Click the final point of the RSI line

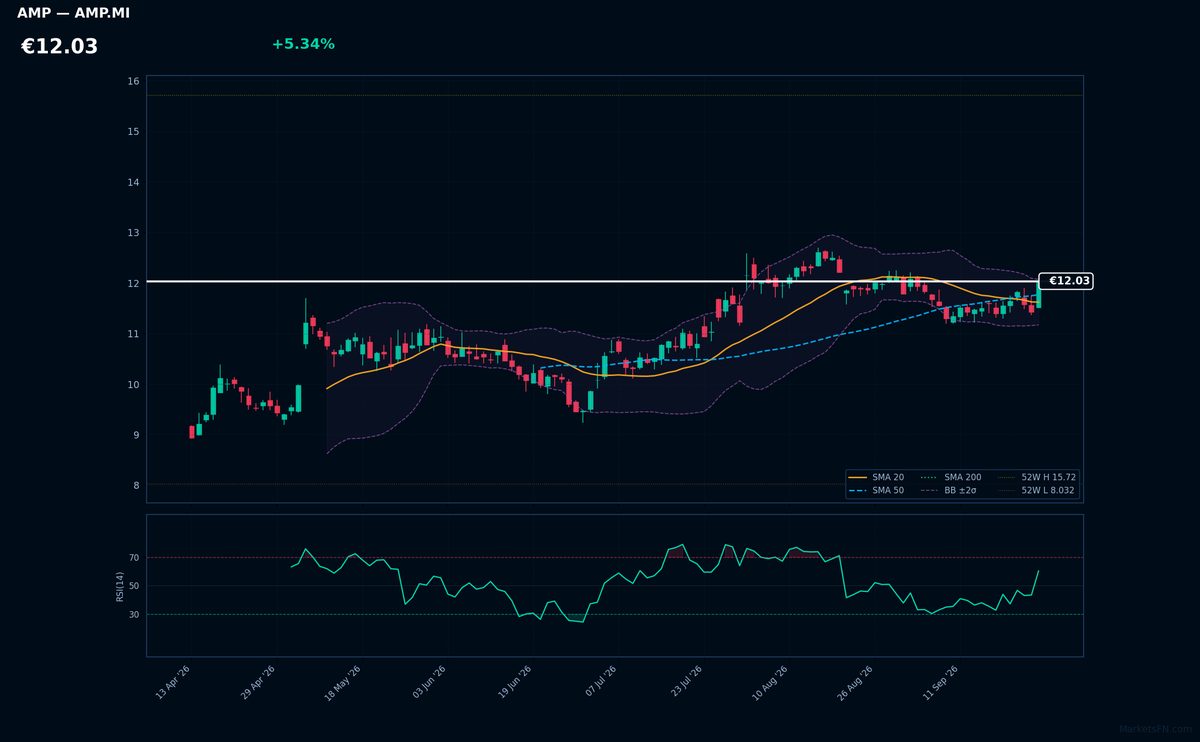[x=1038, y=571]
